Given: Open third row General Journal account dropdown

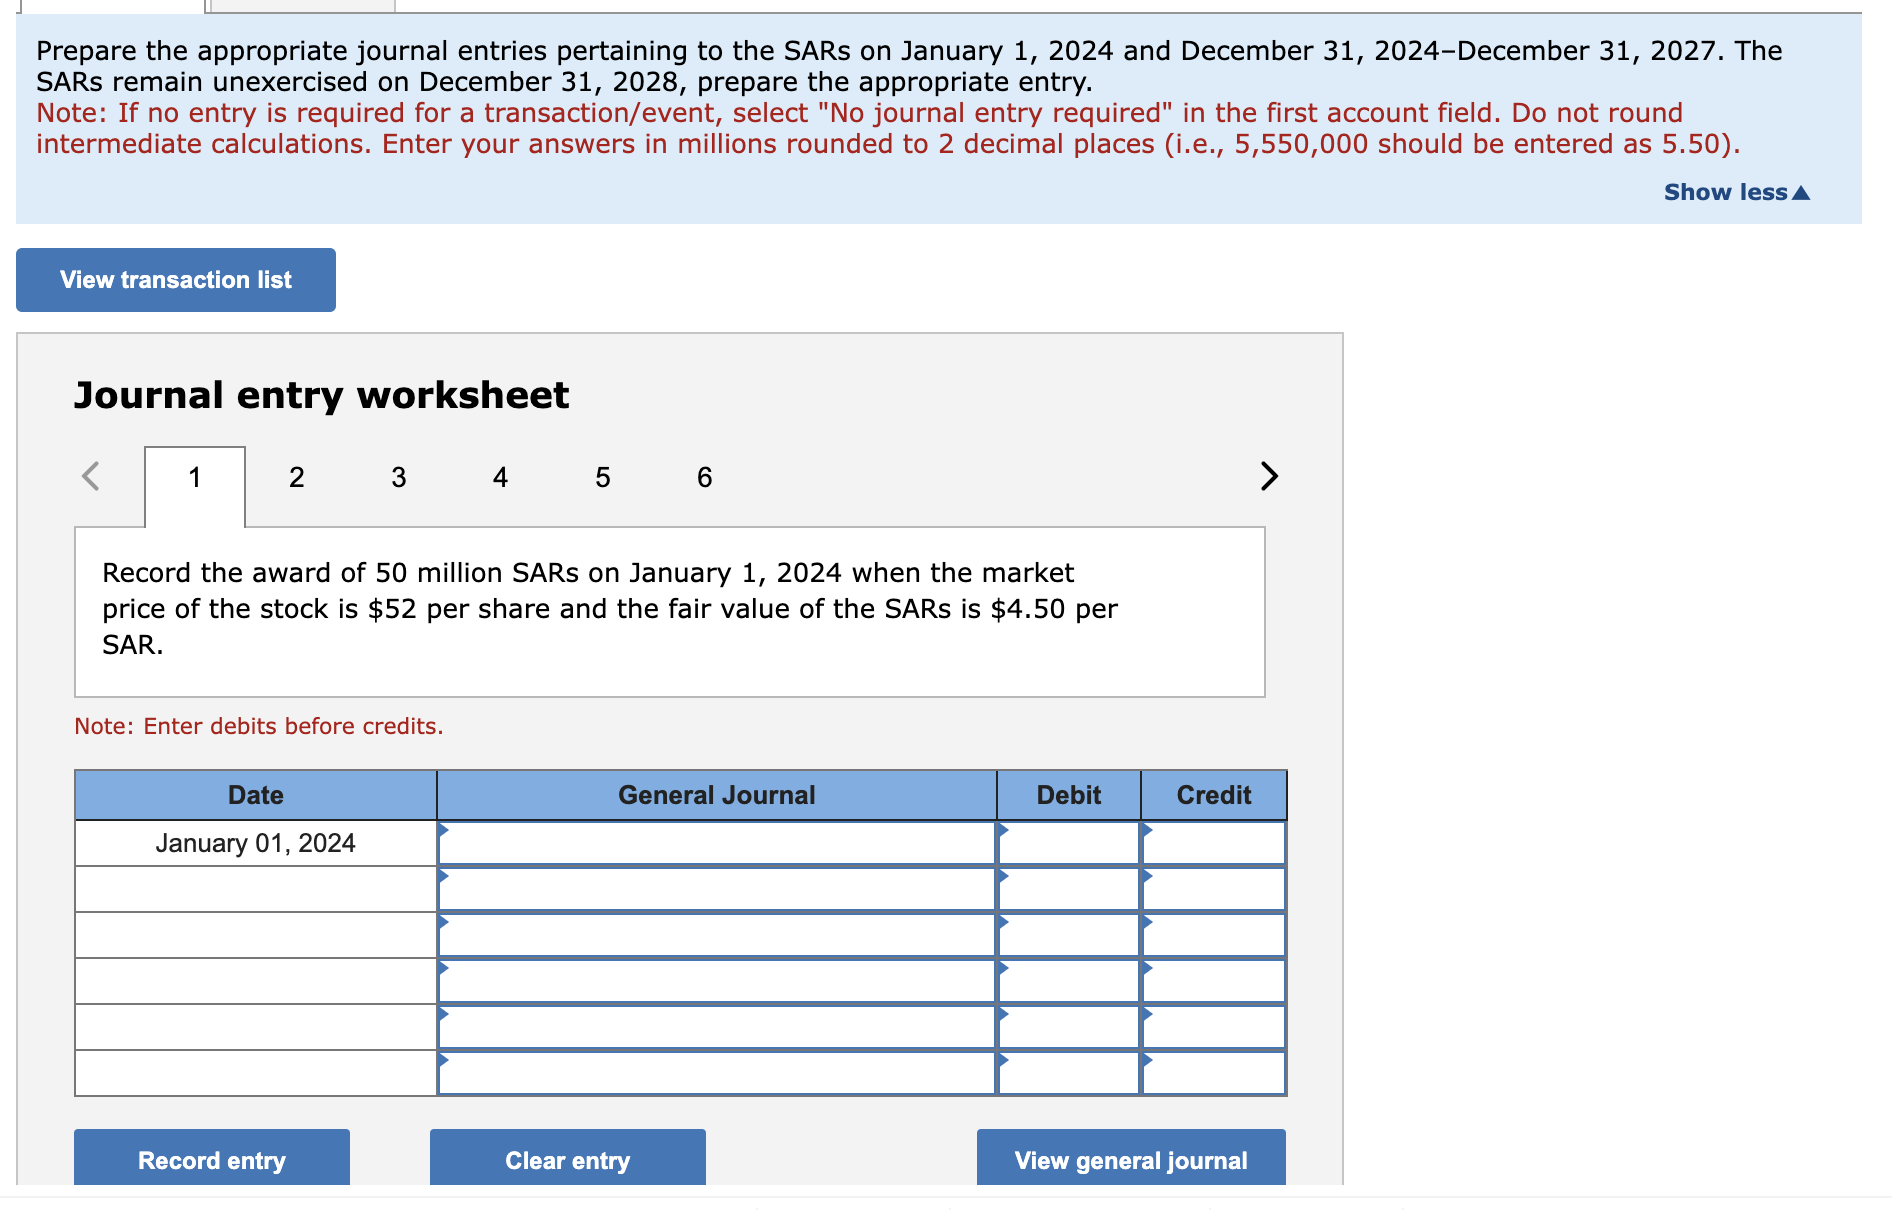Looking at the screenshot, I should (717, 935).
